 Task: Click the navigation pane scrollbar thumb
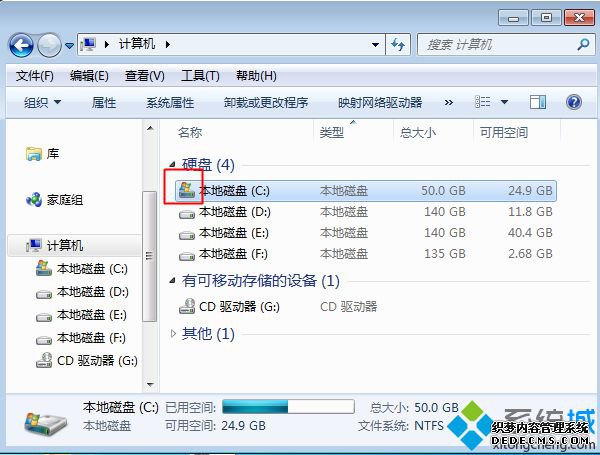[x=150, y=256]
